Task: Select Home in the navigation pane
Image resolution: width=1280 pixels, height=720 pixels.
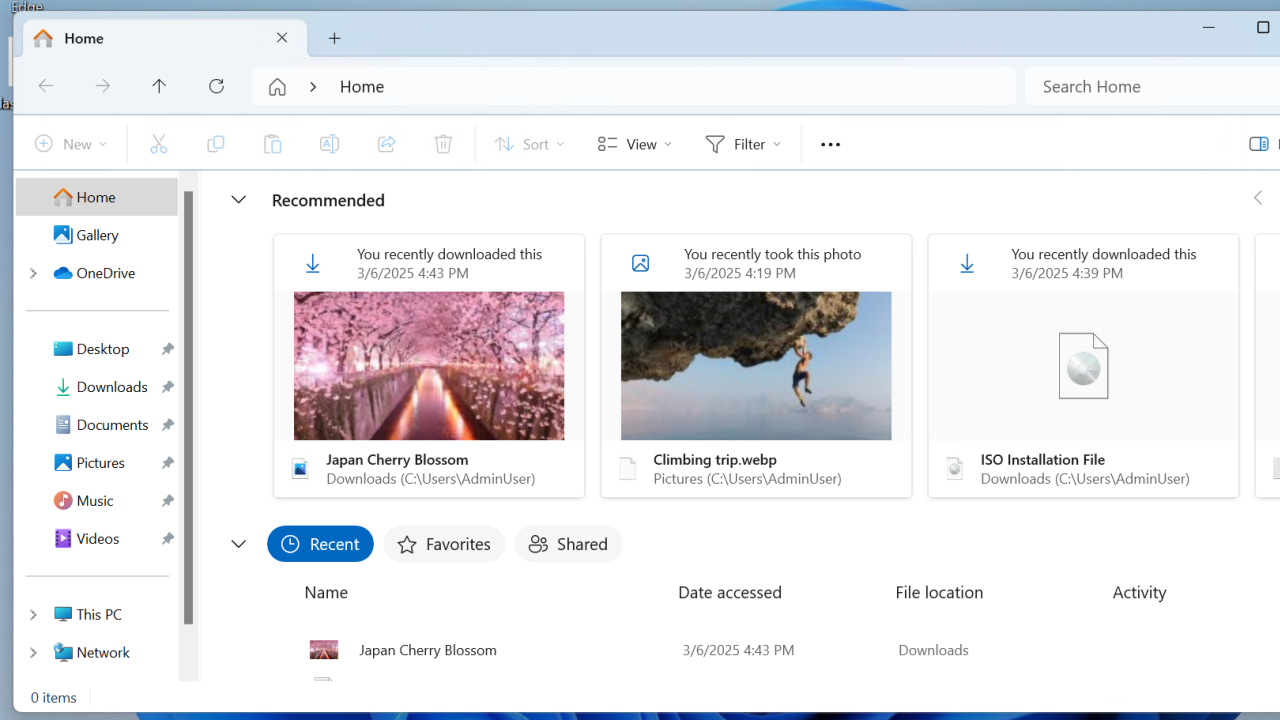Action: (x=97, y=197)
